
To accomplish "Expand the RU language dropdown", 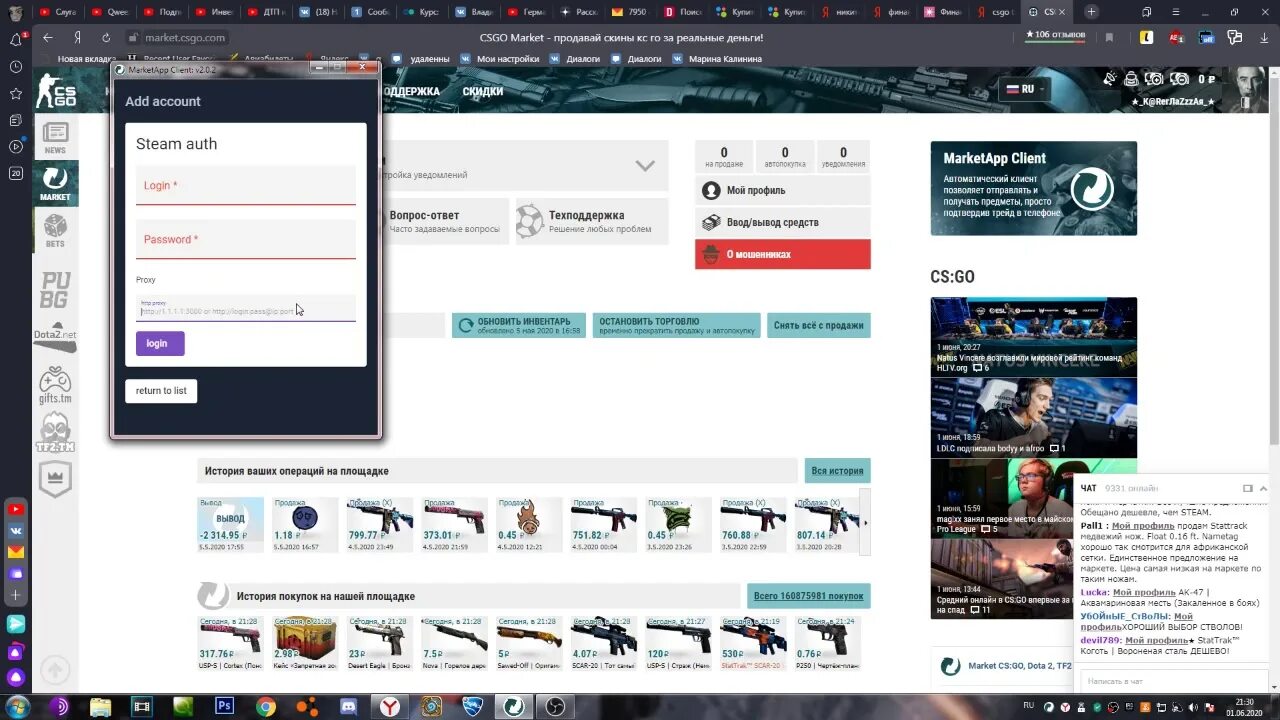I will click(1025, 89).
